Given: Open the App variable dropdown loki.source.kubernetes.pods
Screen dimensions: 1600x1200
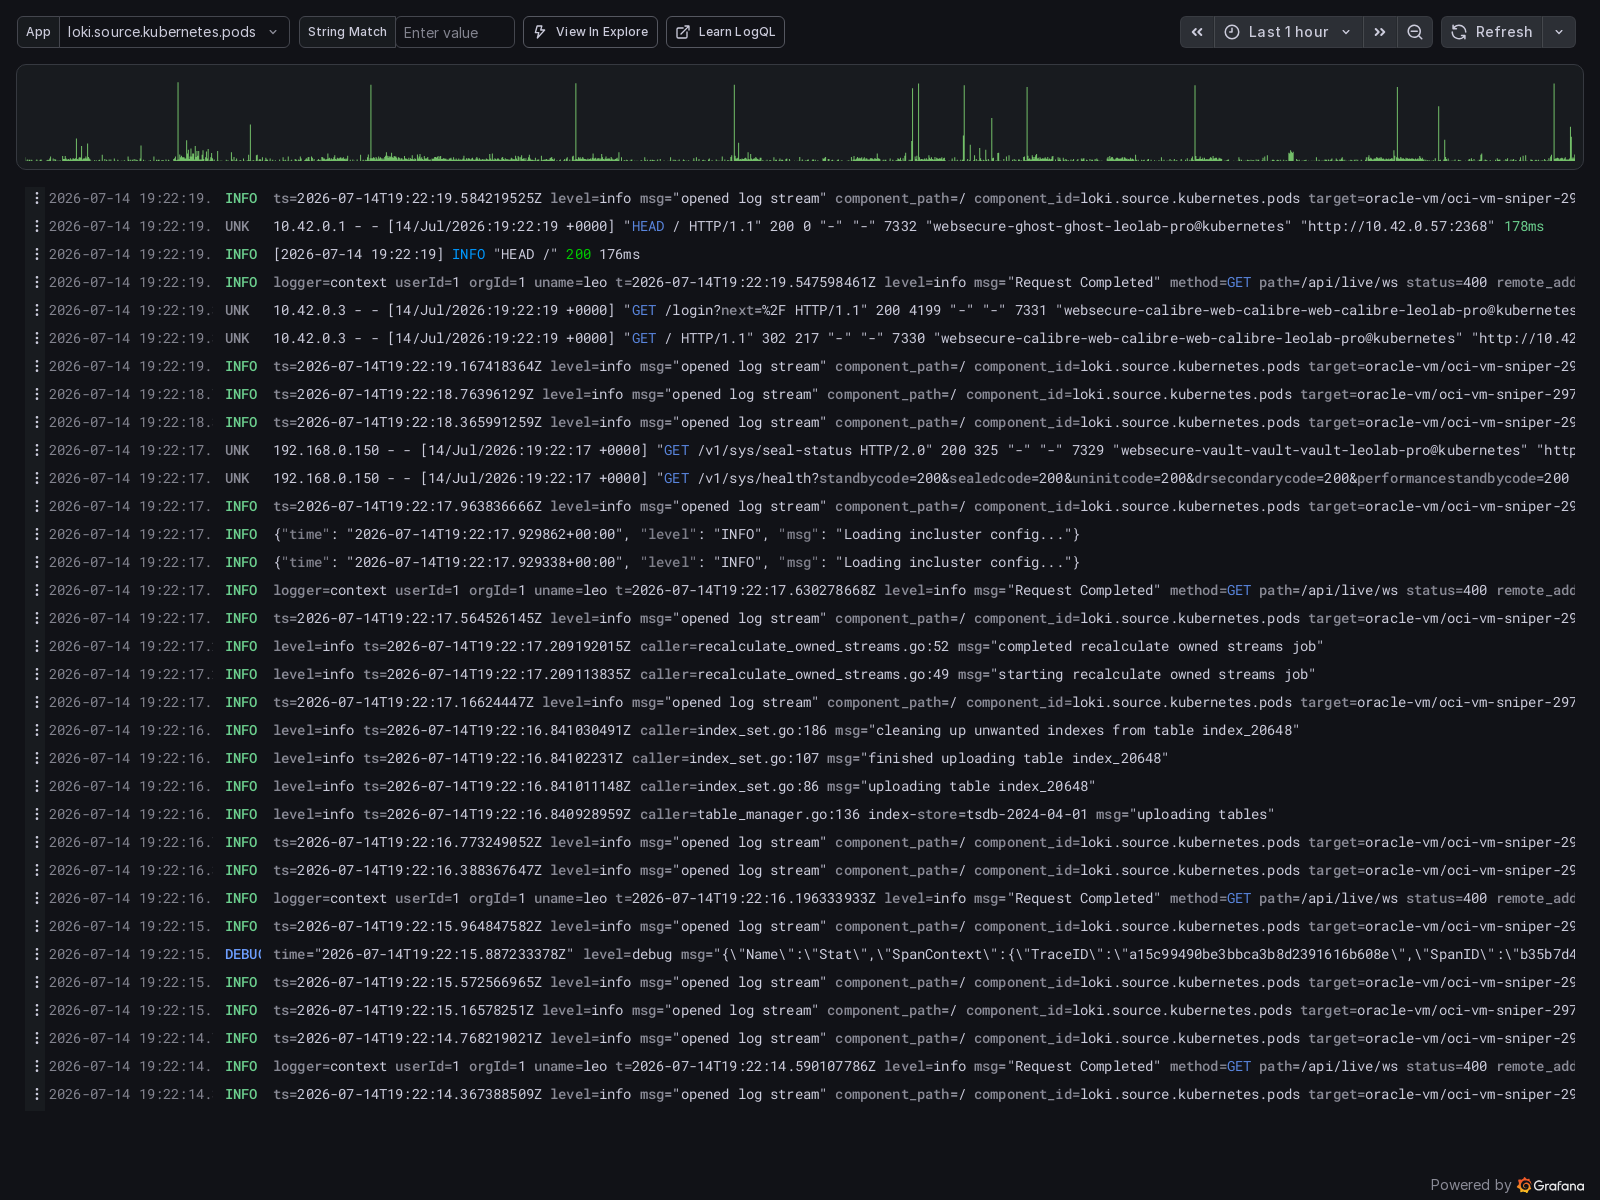Looking at the screenshot, I should tap(174, 32).
